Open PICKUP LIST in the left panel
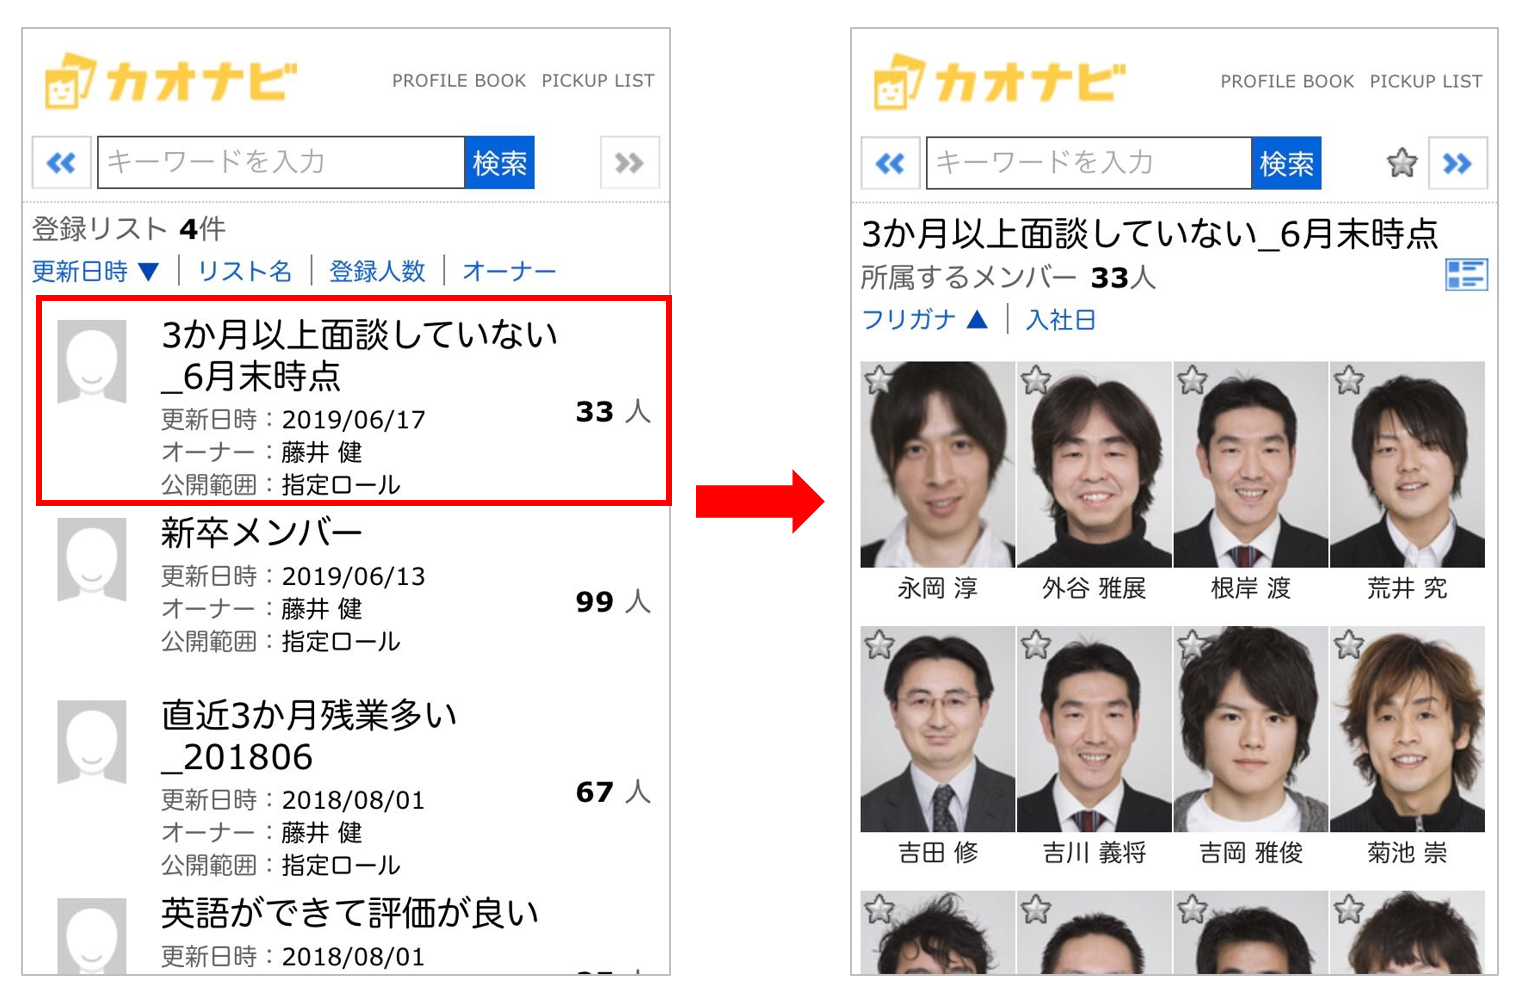Viewport: 1522px width, 1003px height. [598, 81]
